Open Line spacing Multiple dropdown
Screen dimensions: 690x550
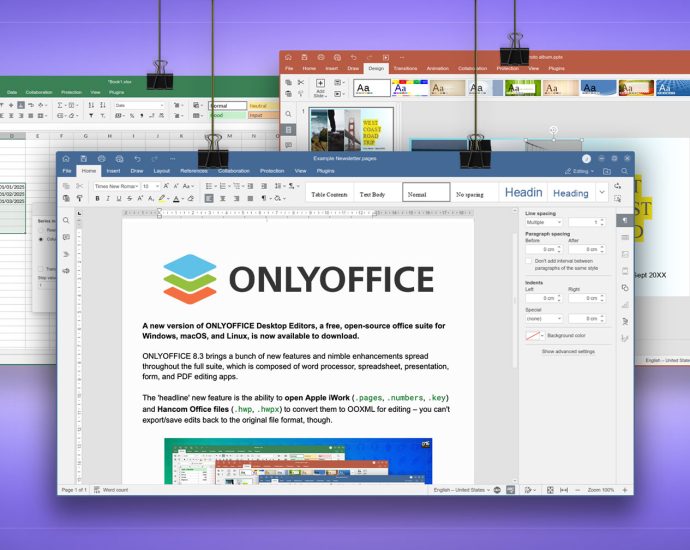544,223
